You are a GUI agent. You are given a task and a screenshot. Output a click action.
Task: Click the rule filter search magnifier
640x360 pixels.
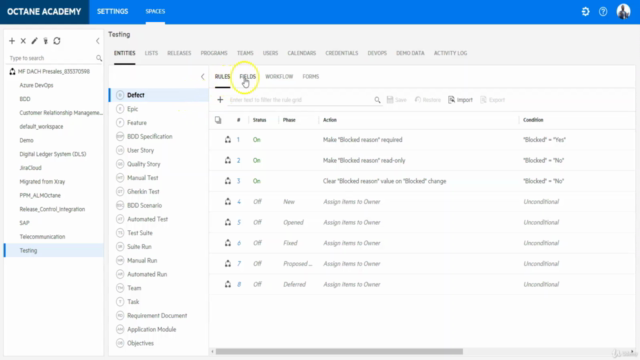point(377,100)
